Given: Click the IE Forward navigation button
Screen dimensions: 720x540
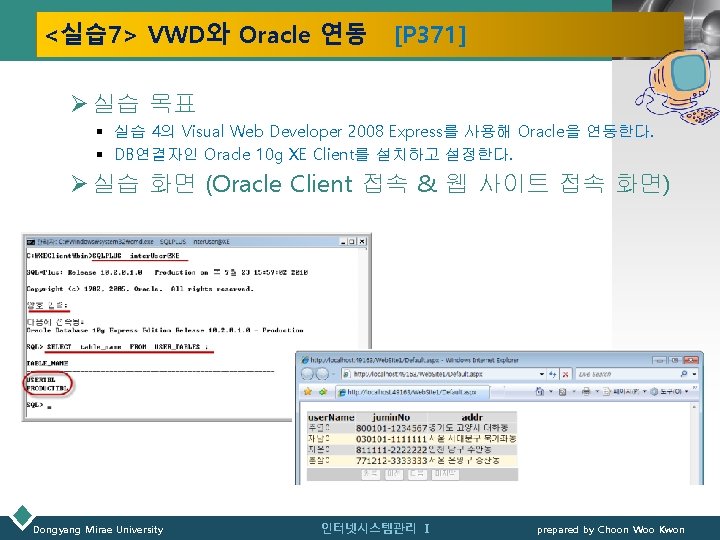Looking at the screenshot, I should 322,374.
